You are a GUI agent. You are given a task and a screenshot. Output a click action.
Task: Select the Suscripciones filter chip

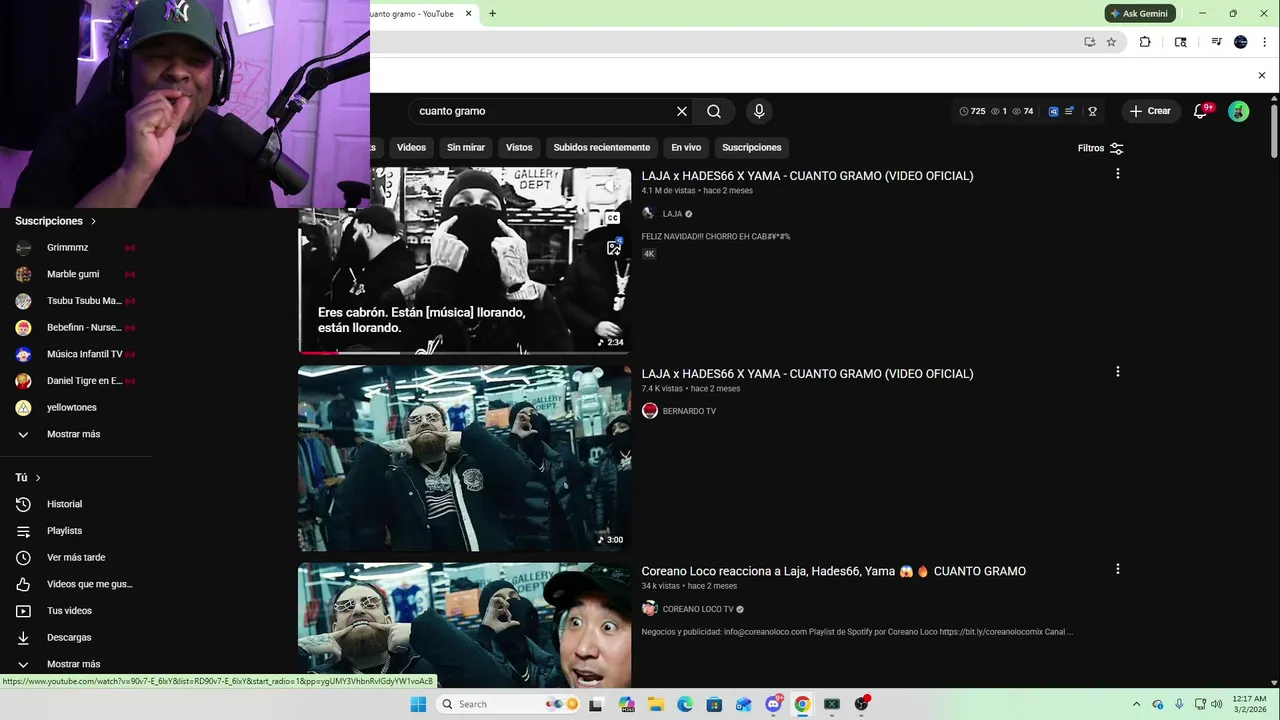tap(752, 147)
